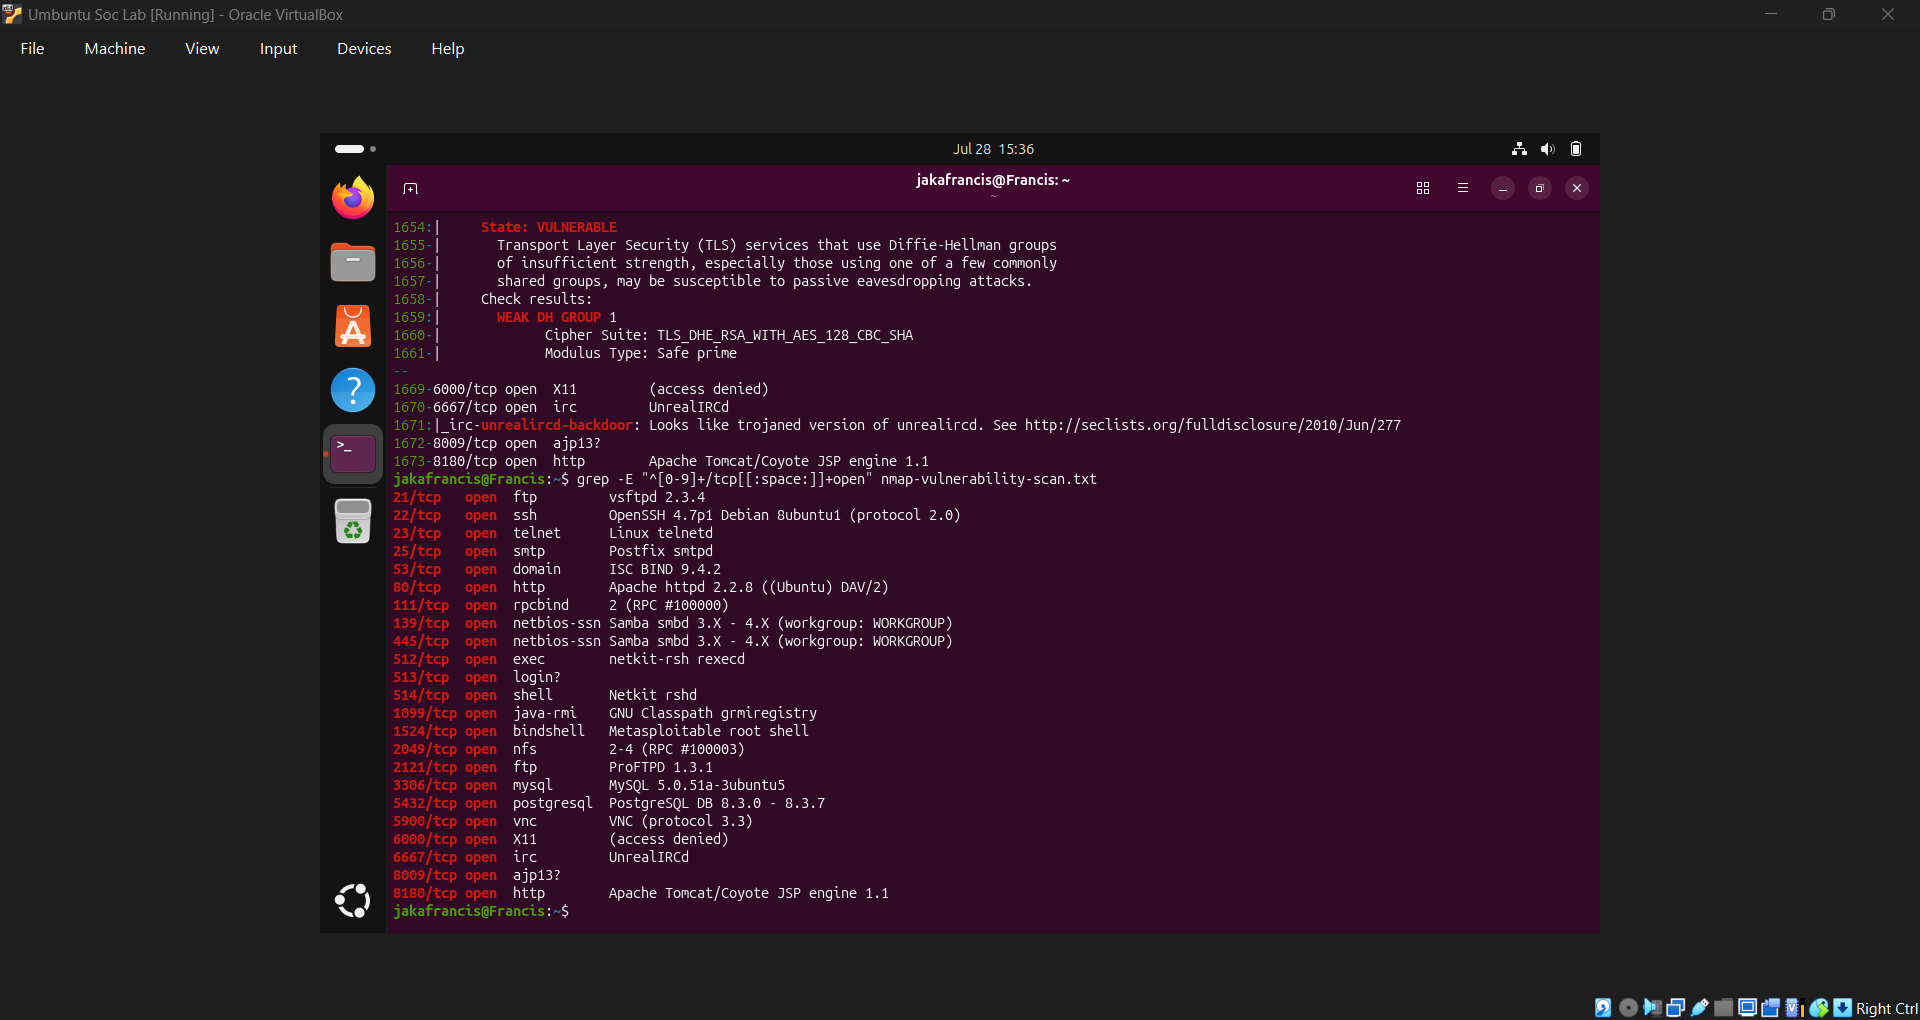Click 'Apache httpd 2.2.8' version text
1920x1020 pixels.
point(681,587)
